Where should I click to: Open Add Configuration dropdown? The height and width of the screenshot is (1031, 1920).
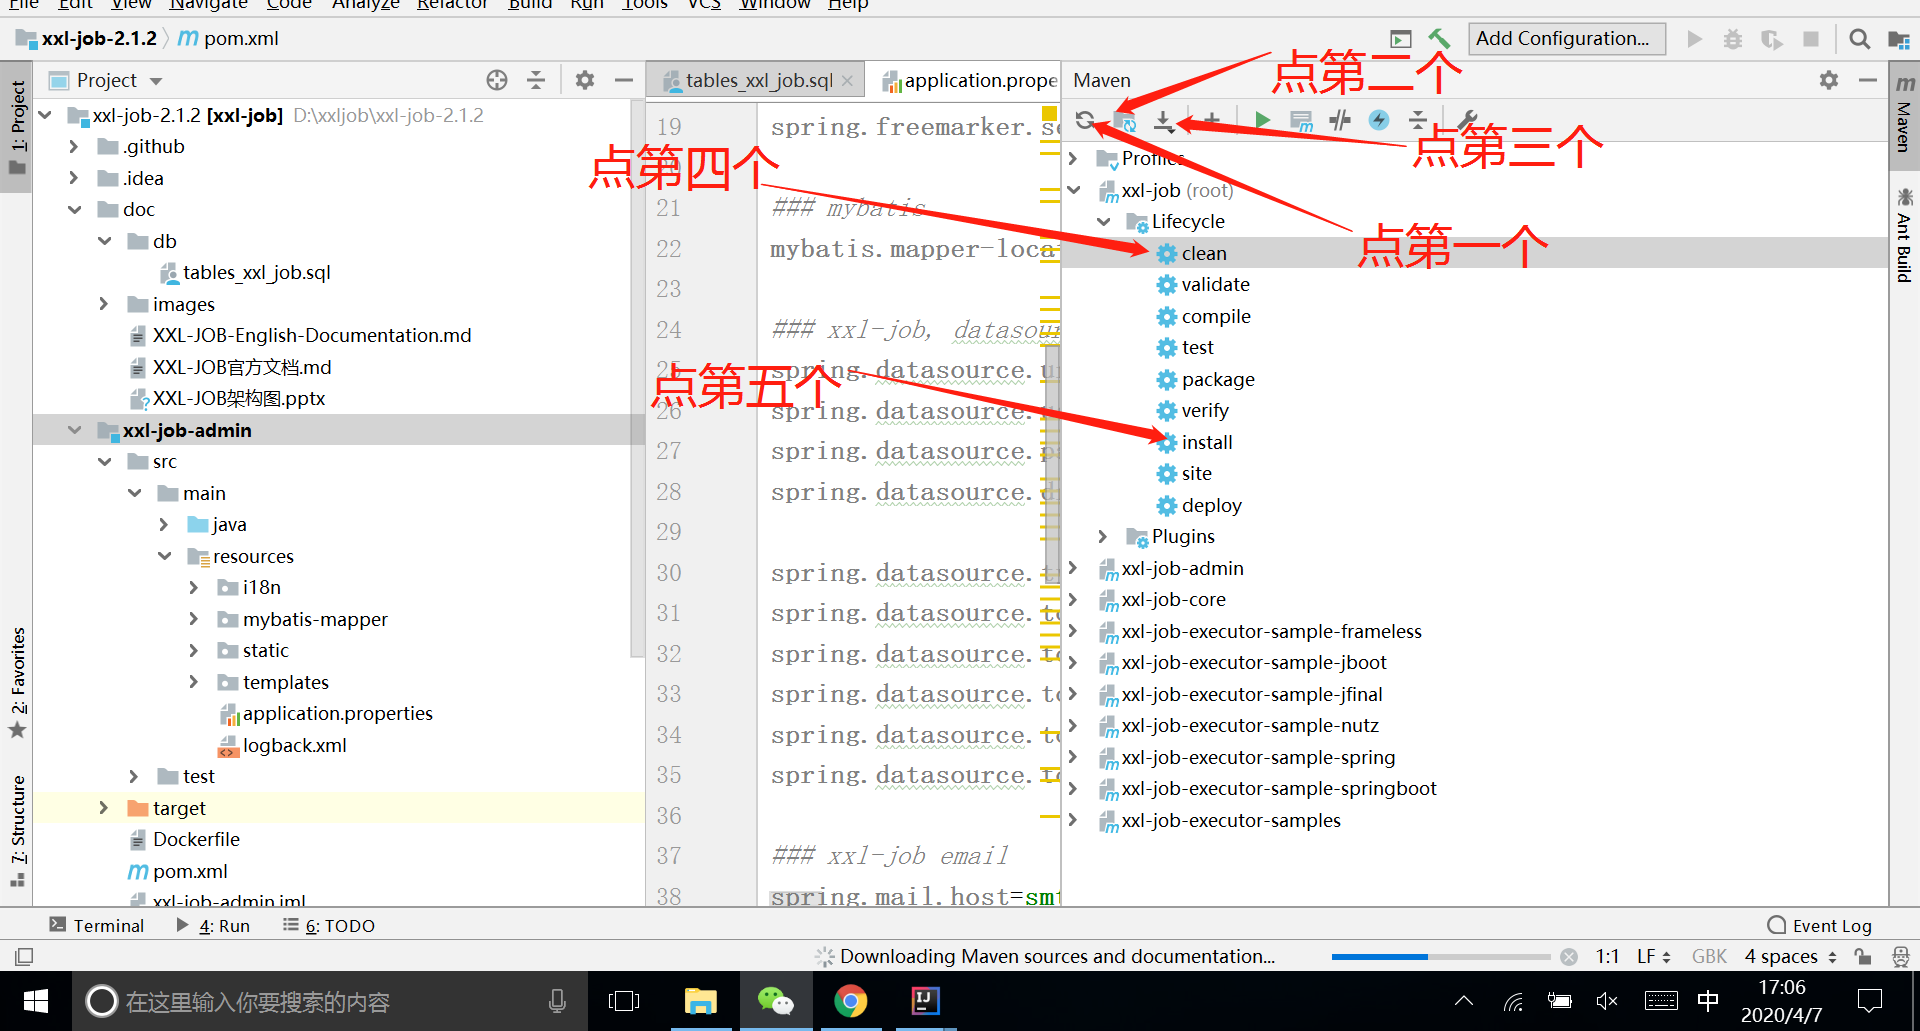click(x=1567, y=39)
